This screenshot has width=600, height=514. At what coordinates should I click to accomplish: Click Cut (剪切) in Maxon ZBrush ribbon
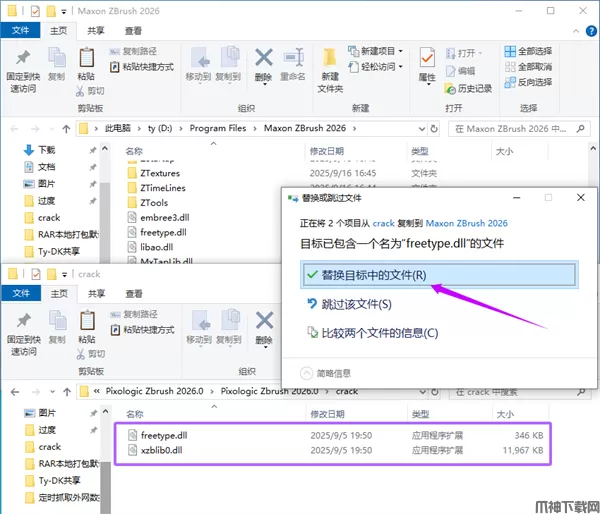(90, 91)
